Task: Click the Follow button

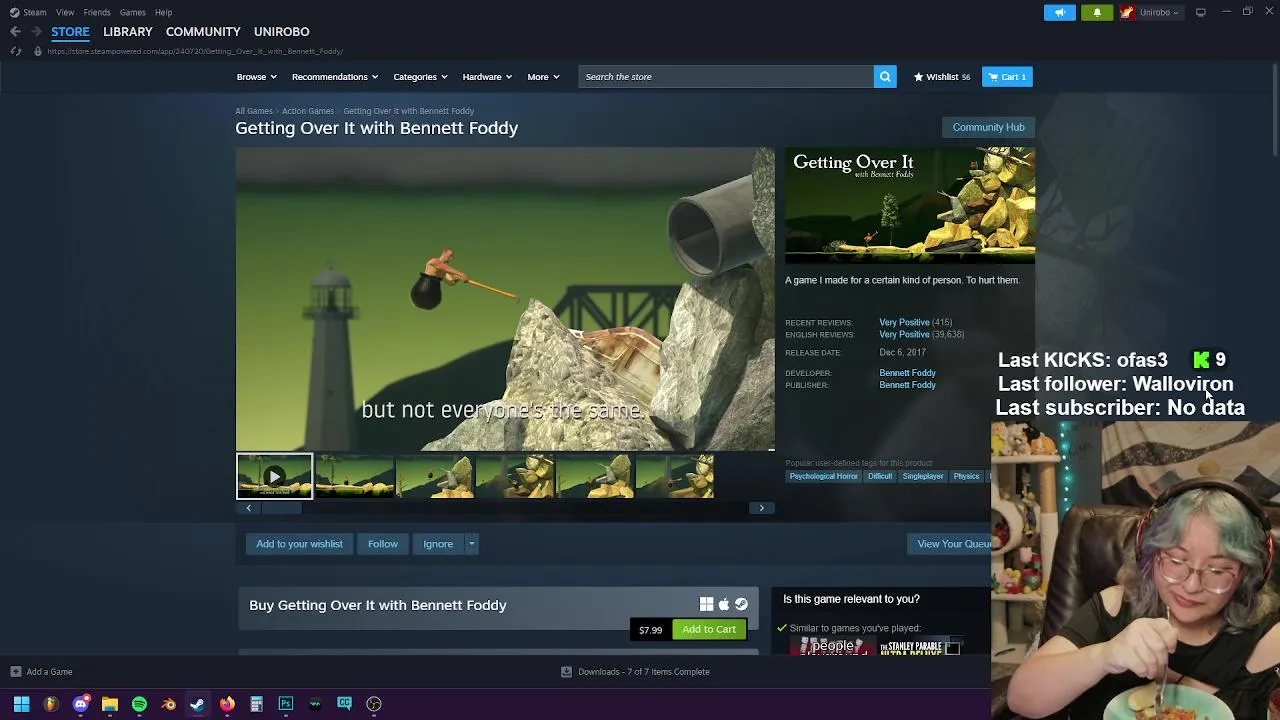Action: [x=382, y=544]
